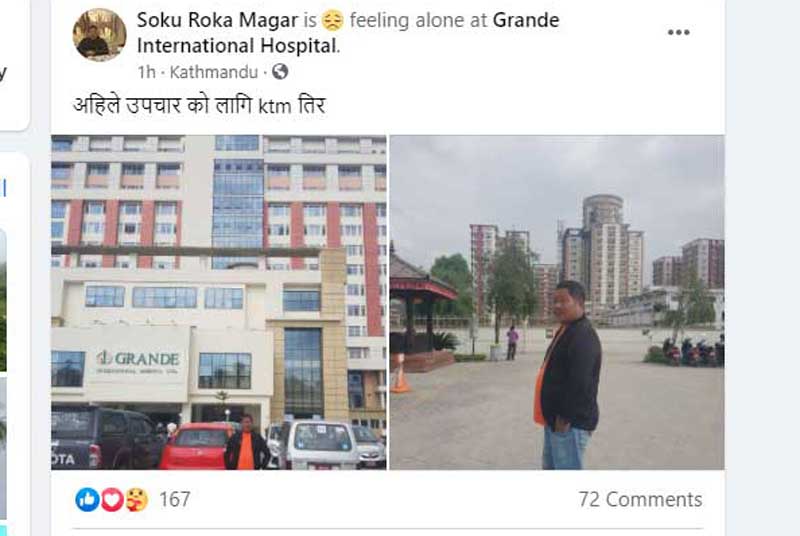800x536 pixels.
Task: Click the white sidebar card ending in y
Action: click(14, 65)
